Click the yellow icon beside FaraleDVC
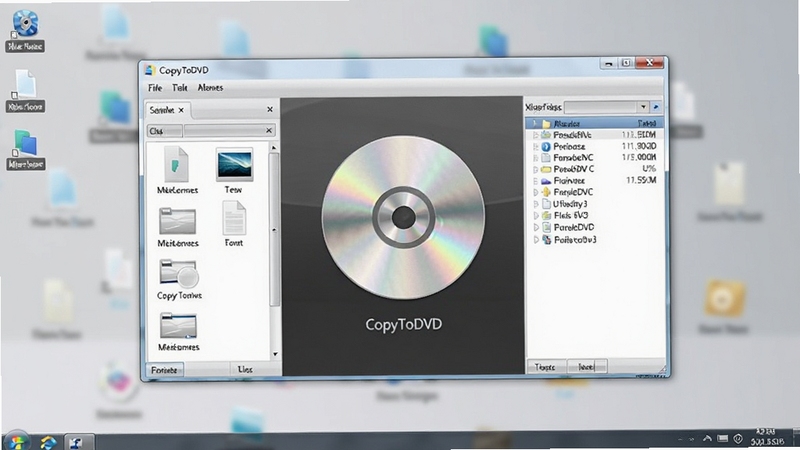The width and height of the screenshot is (800, 450). tap(546, 192)
